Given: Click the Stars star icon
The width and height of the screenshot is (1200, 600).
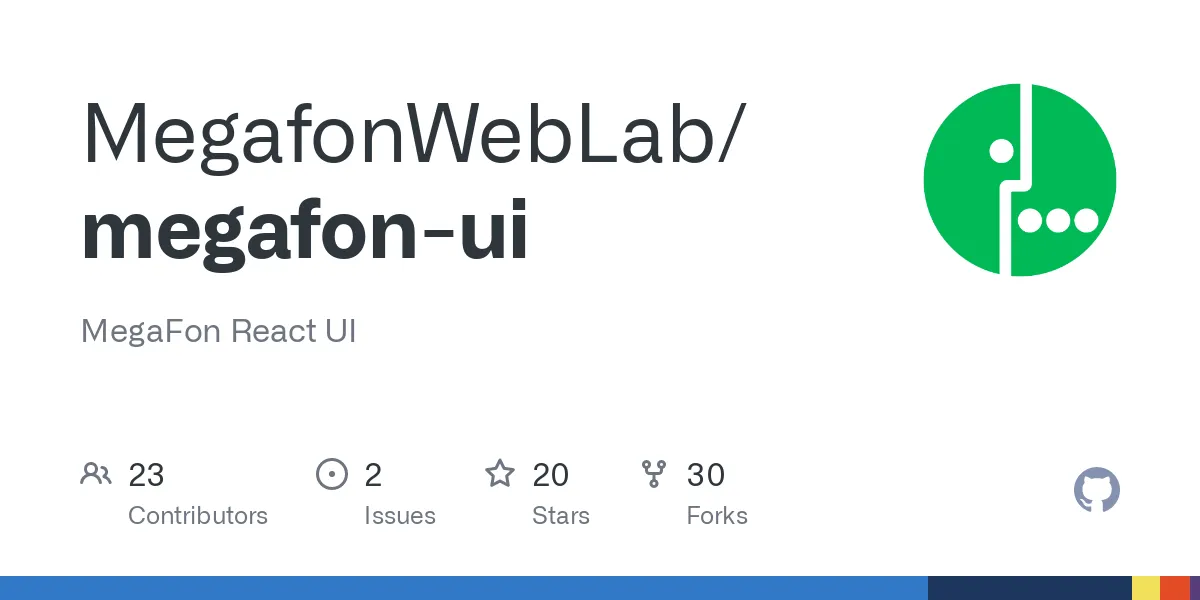Looking at the screenshot, I should pyautogui.click(x=500, y=473).
